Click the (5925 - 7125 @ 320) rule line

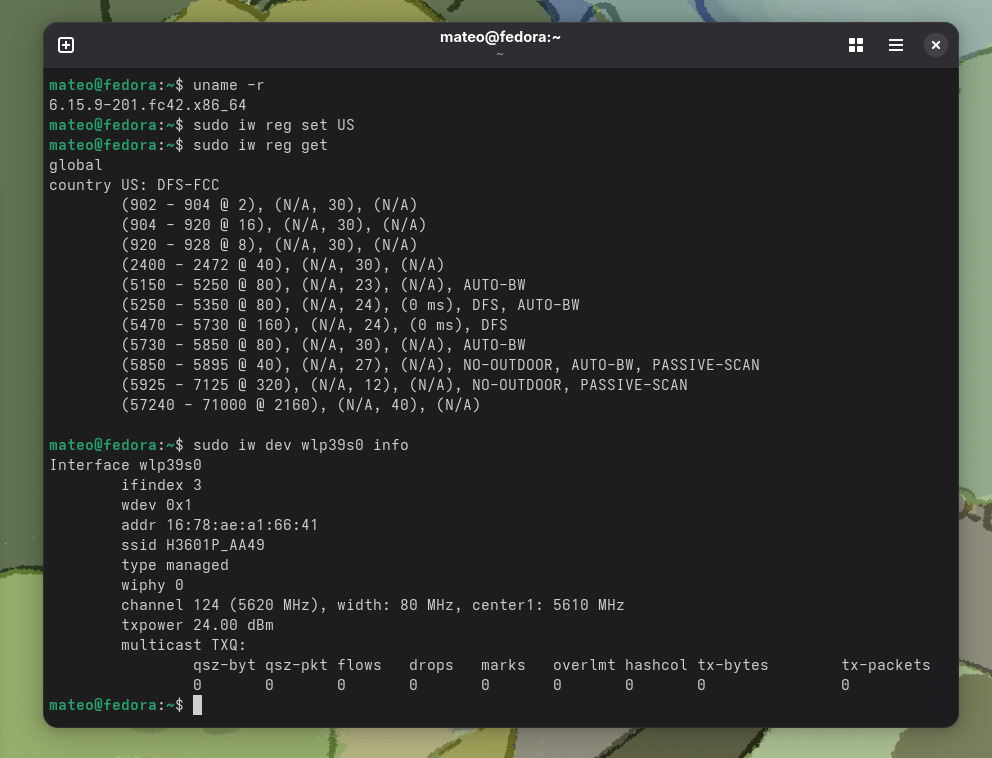pos(404,385)
